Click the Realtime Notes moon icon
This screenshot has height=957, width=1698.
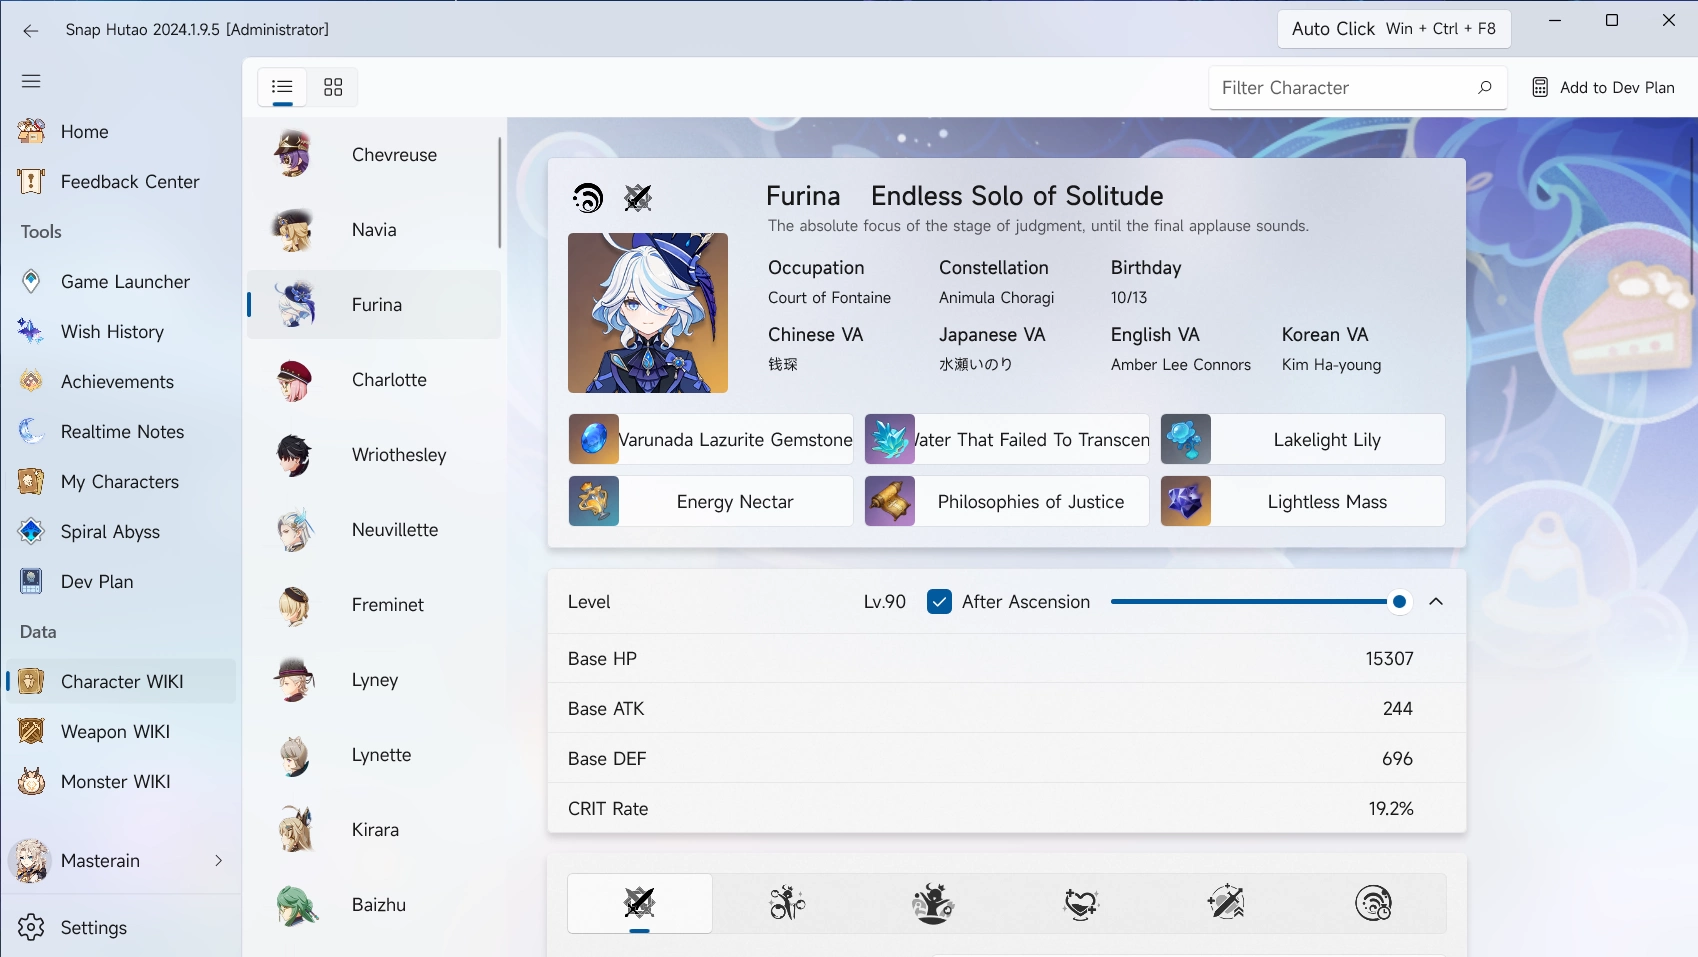click(31, 431)
